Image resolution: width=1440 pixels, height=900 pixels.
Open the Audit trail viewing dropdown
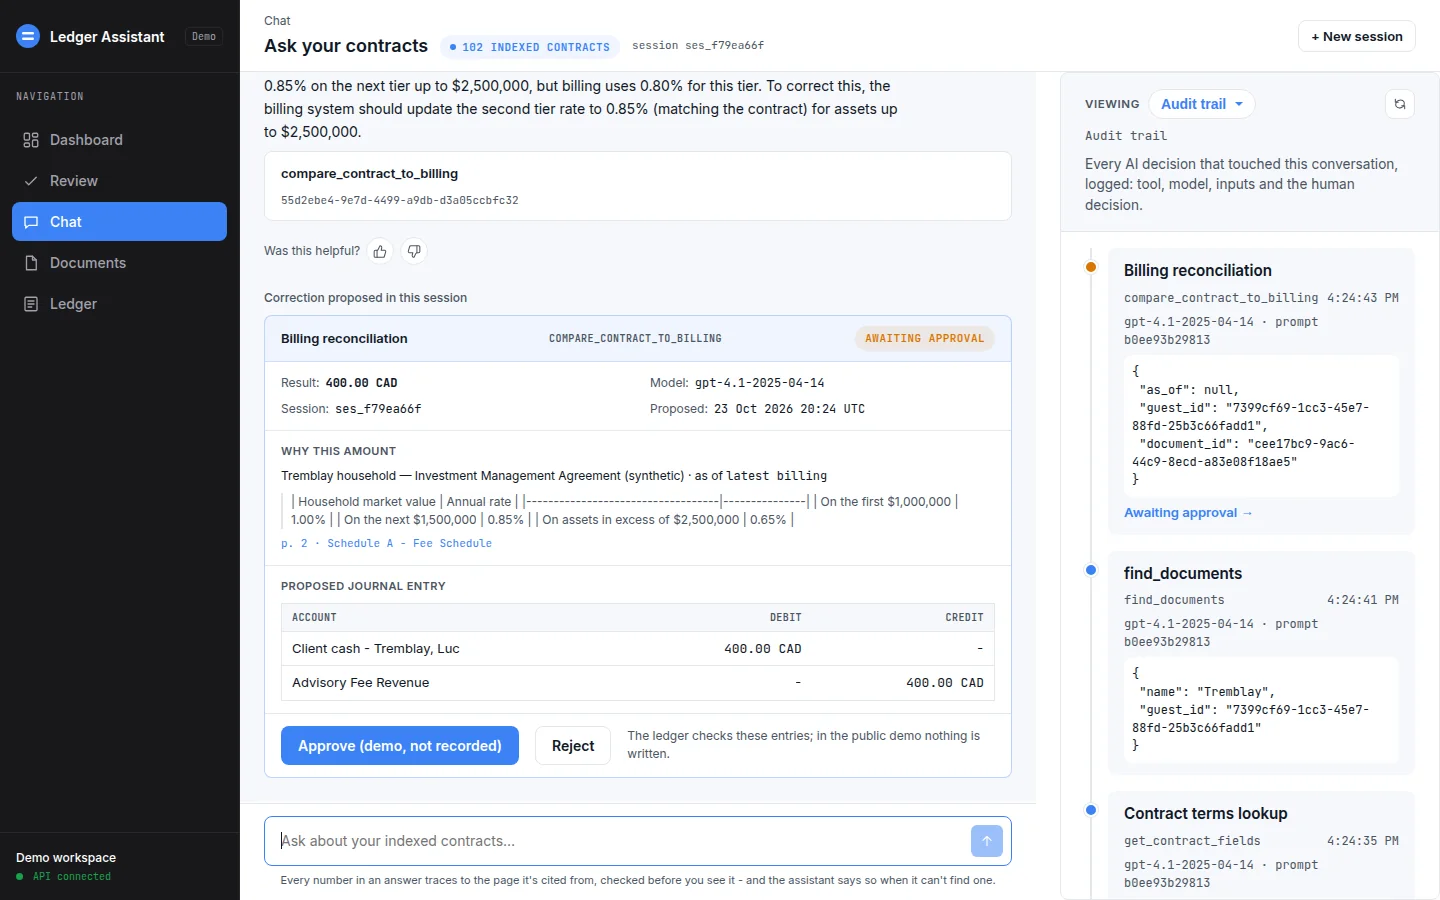(1202, 104)
